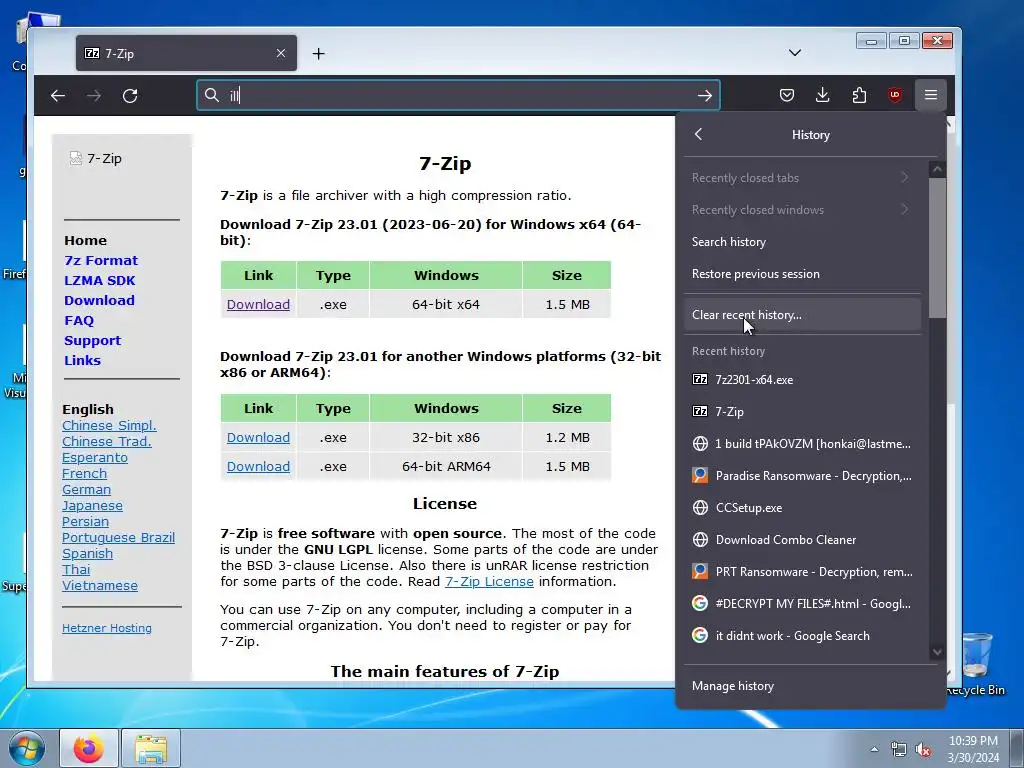Reload the current page
The width and height of the screenshot is (1024, 768).
pos(130,96)
